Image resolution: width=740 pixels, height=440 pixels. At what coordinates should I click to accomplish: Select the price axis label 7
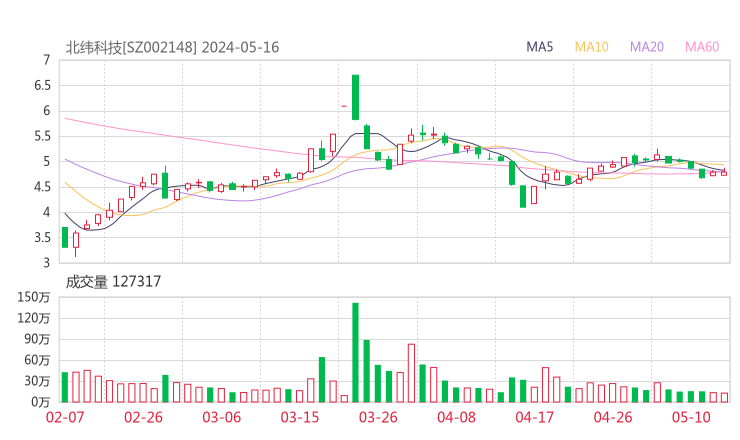point(46,60)
